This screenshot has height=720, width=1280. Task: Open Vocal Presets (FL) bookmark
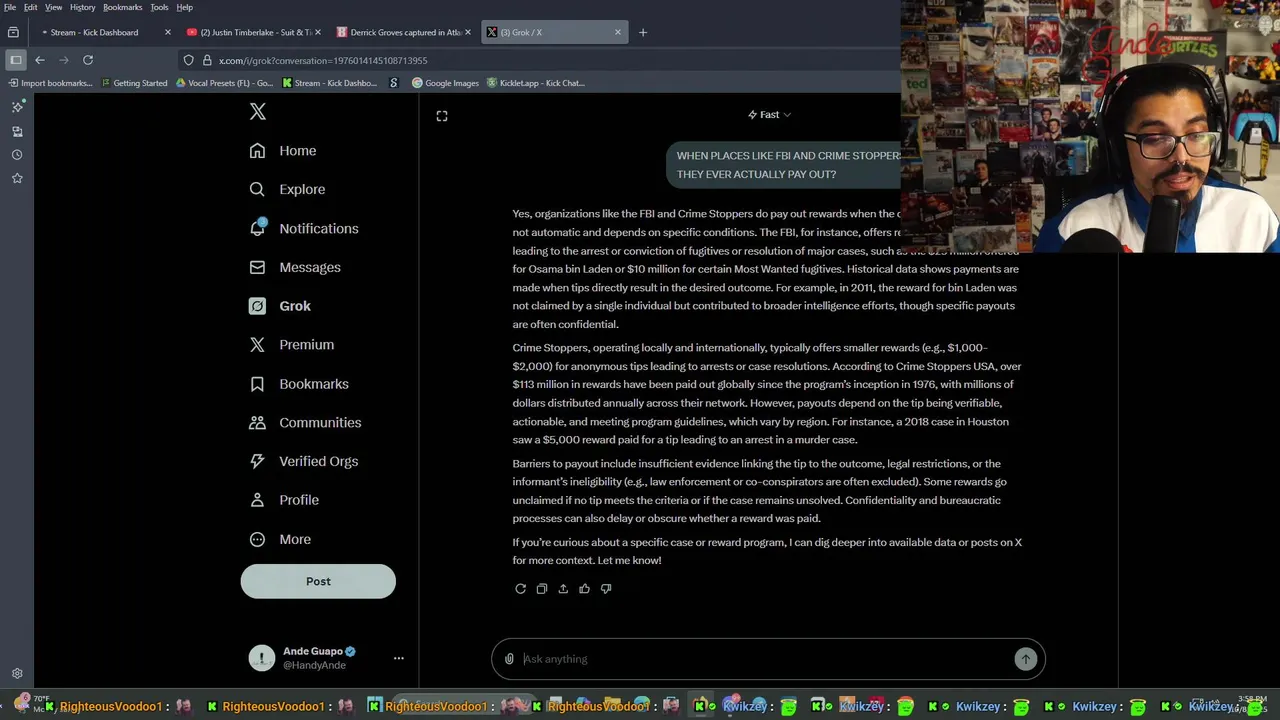(224, 83)
